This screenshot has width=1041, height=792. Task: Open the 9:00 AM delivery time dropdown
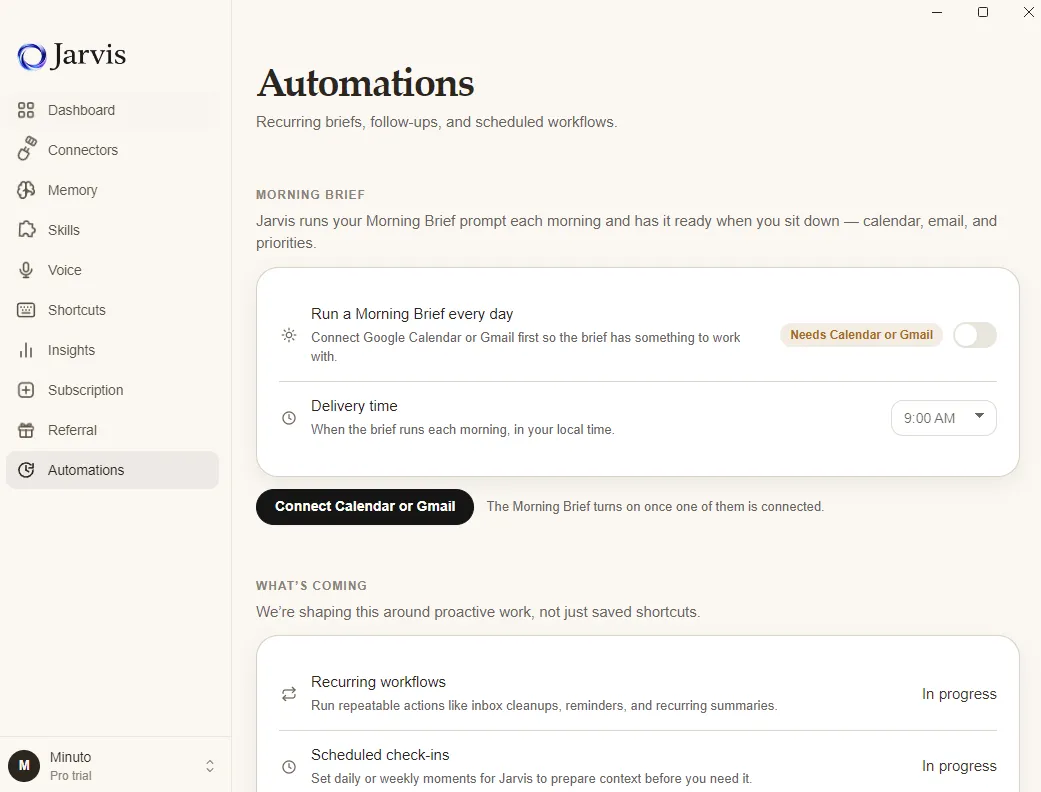[943, 418]
